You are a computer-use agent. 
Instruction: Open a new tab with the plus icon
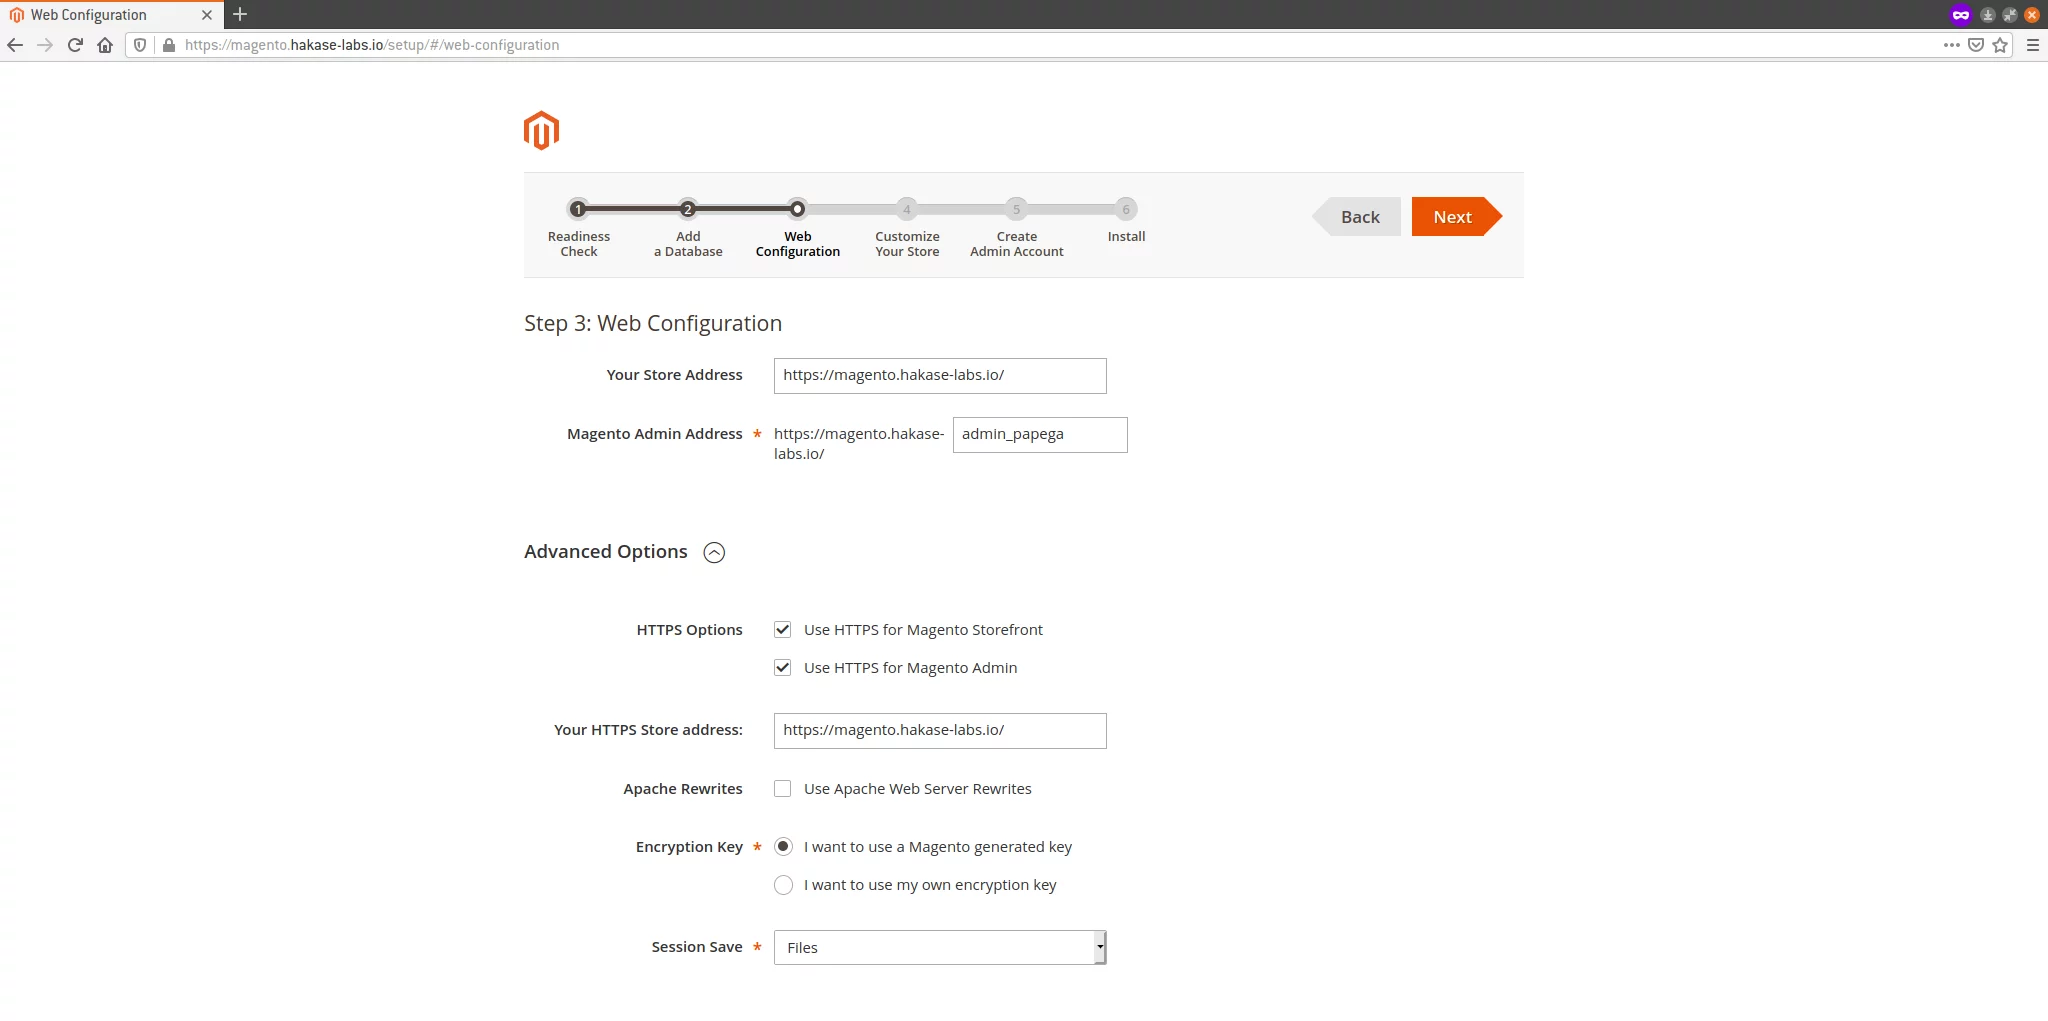240,14
